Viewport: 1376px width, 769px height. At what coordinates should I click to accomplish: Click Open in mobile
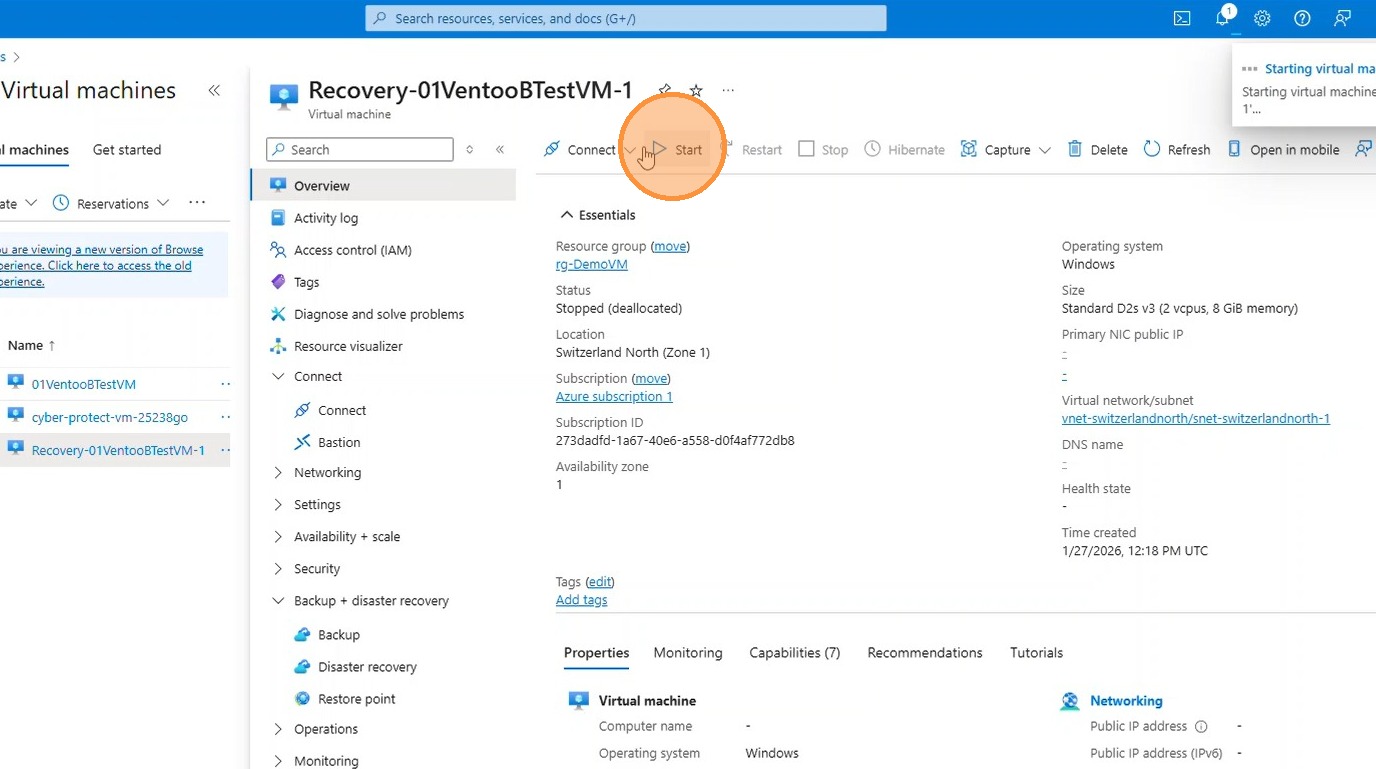coord(1283,149)
